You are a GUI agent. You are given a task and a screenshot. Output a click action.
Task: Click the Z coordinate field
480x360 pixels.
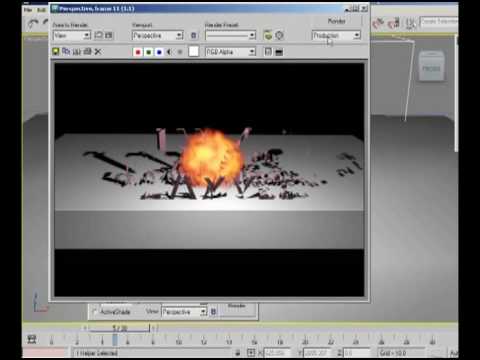357,353
